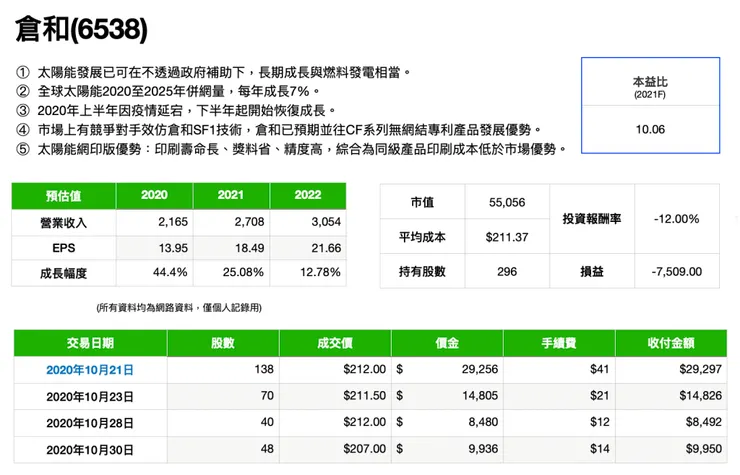Select amount 9,936 in 價金 column
Screen dimensions: 740x475
[x=483, y=449]
